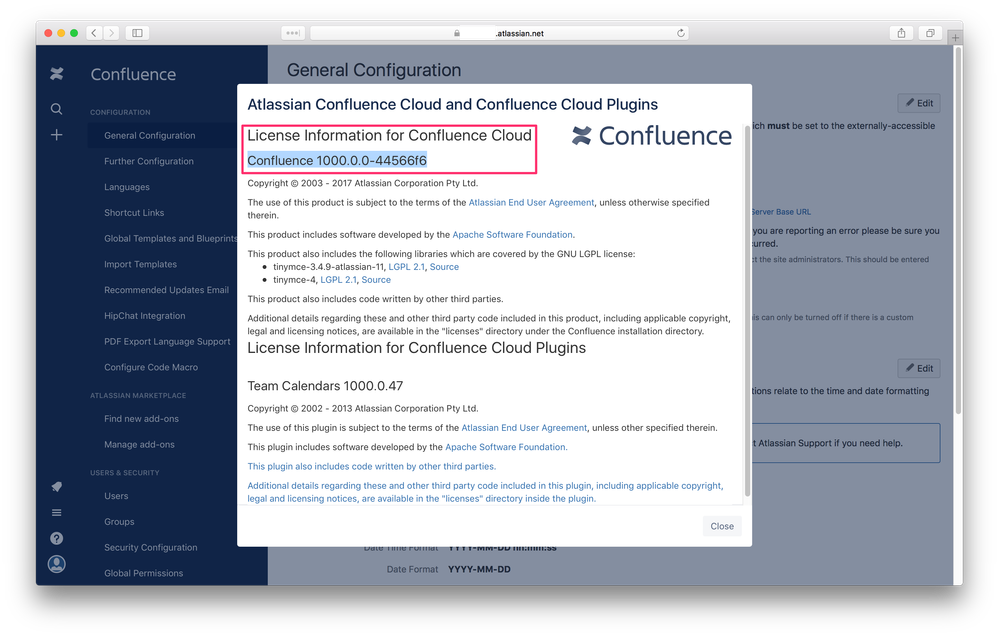Click the upper Edit button on page
The height and width of the screenshot is (637, 999).
[919, 103]
